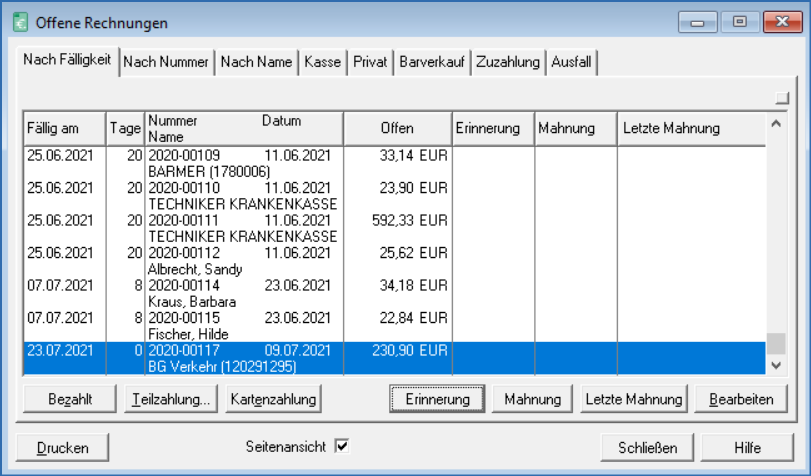Click the Erinnerung button
This screenshot has height=476, width=811.
click(x=437, y=399)
